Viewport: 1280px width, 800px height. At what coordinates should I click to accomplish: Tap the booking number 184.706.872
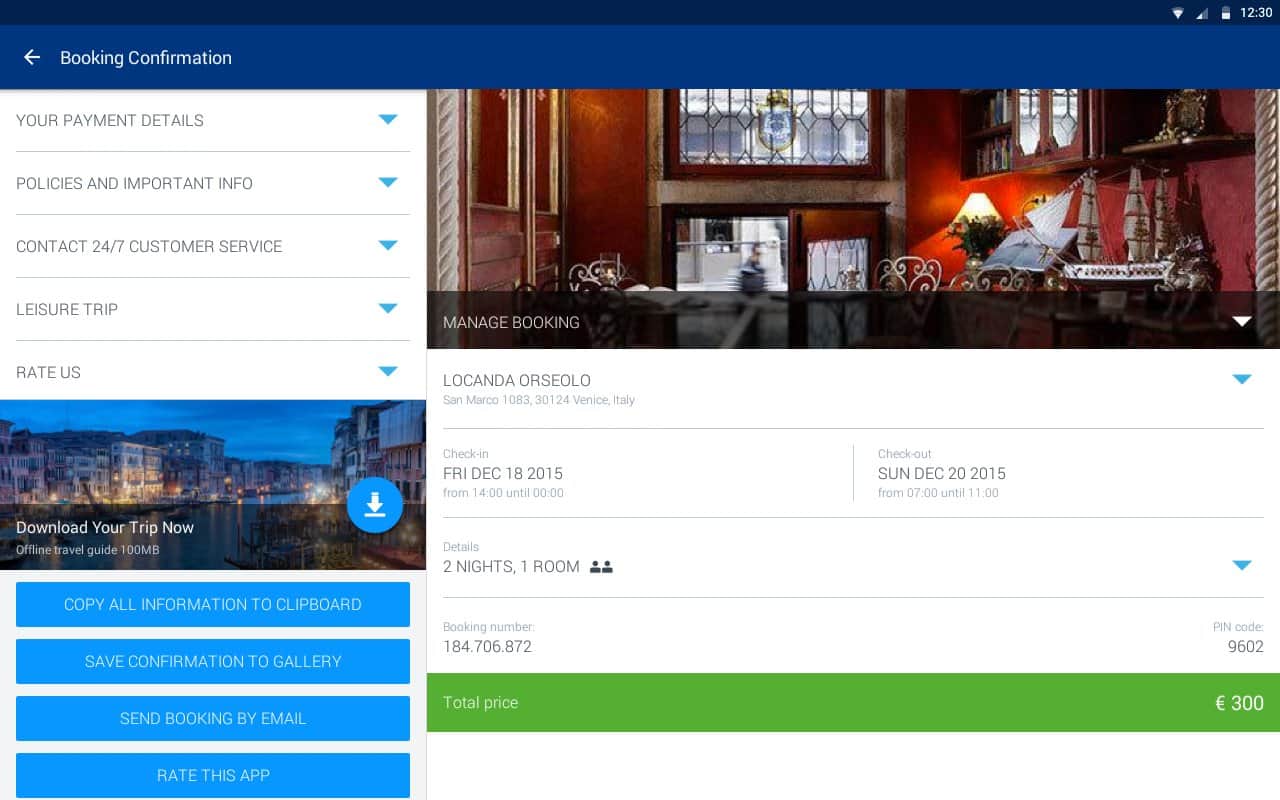click(488, 647)
